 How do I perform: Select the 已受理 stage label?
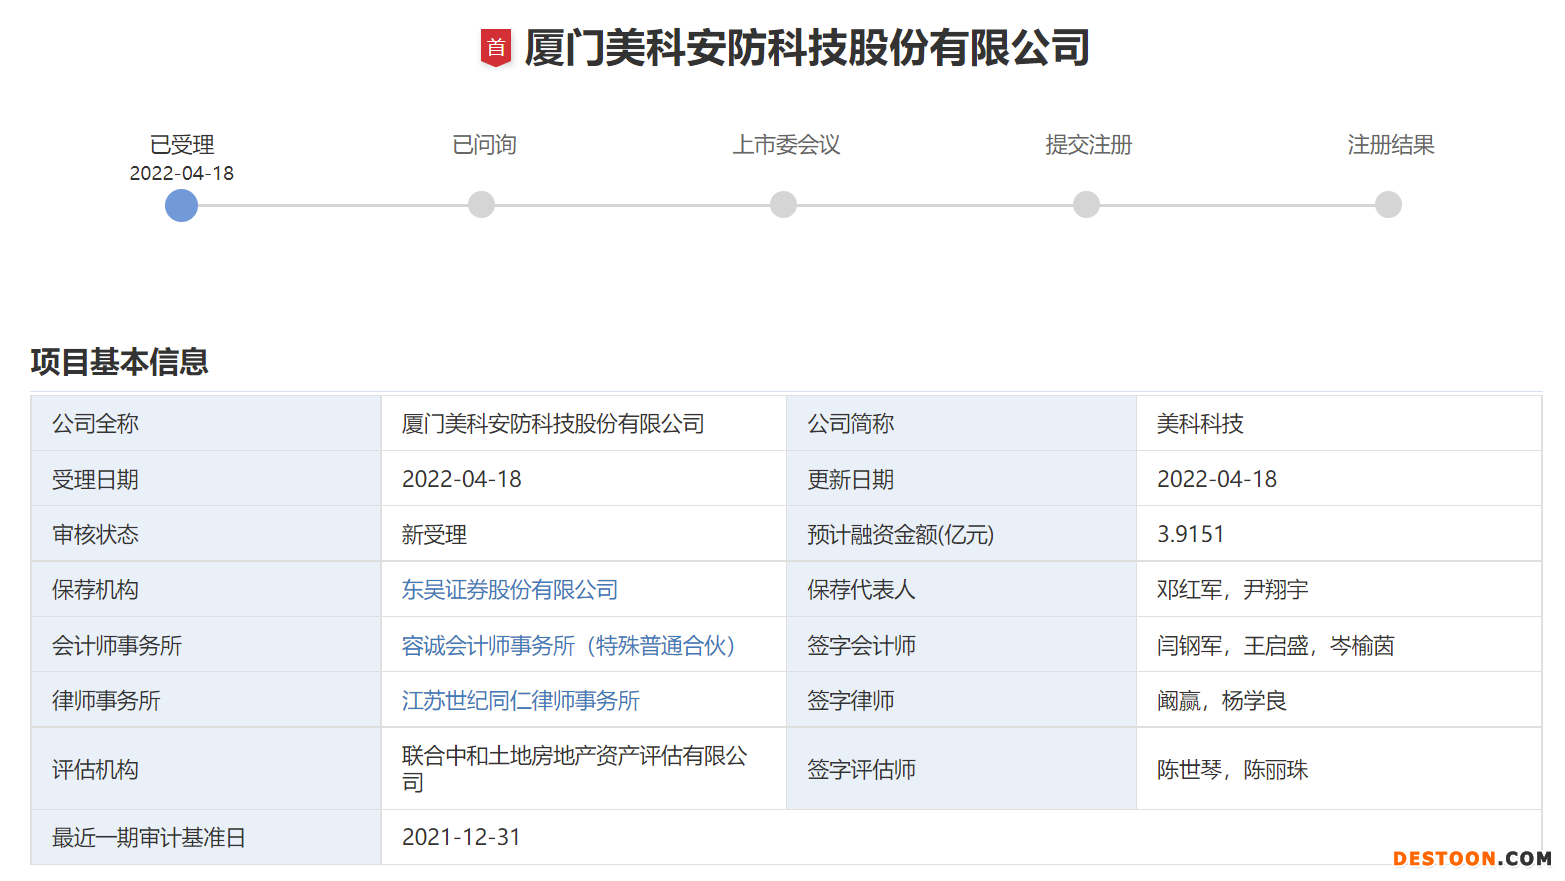click(x=181, y=144)
